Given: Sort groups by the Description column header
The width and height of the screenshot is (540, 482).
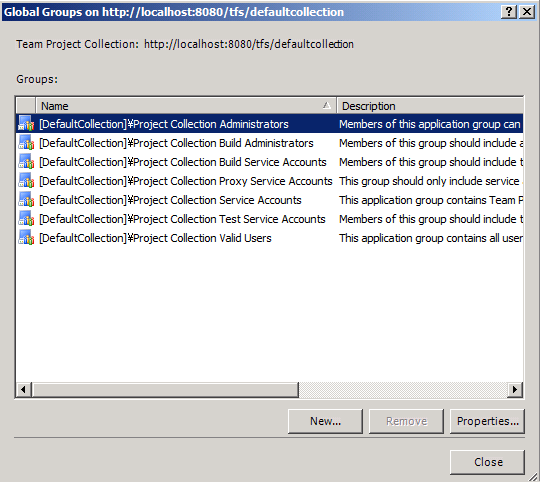Looking at the screenshot, I should coord(430,106).
